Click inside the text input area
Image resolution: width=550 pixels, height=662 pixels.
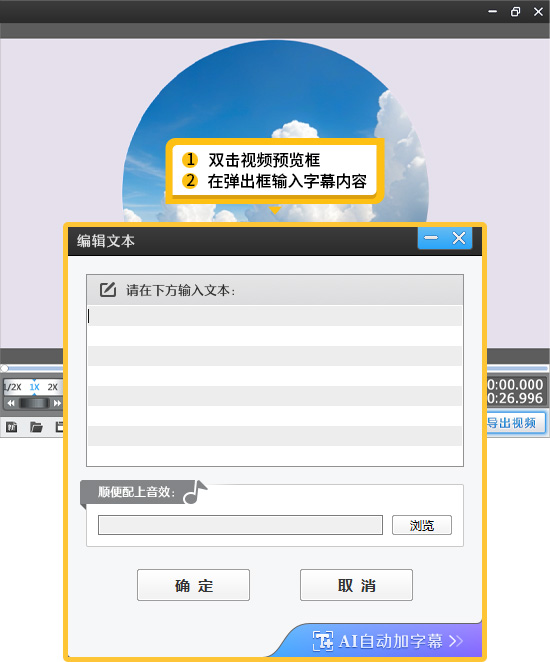tap(275, 385)
